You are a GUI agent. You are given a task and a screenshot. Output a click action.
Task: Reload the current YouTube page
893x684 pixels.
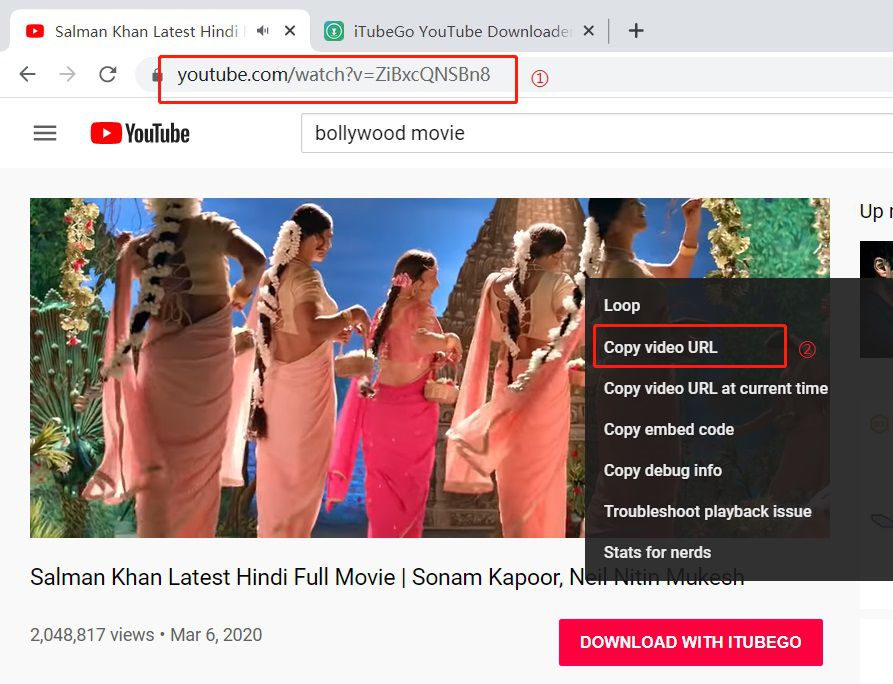108,74
